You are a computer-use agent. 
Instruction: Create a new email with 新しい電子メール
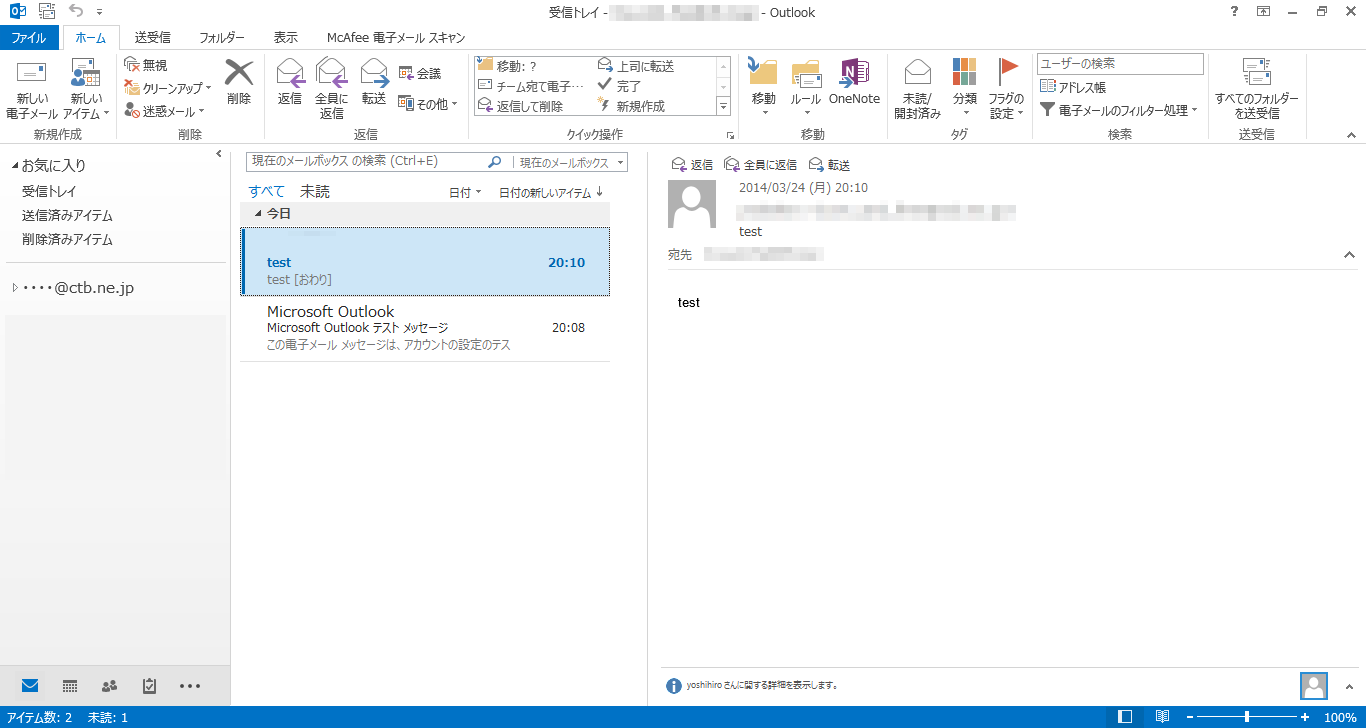pyautogui.click(x=32, y=90)
